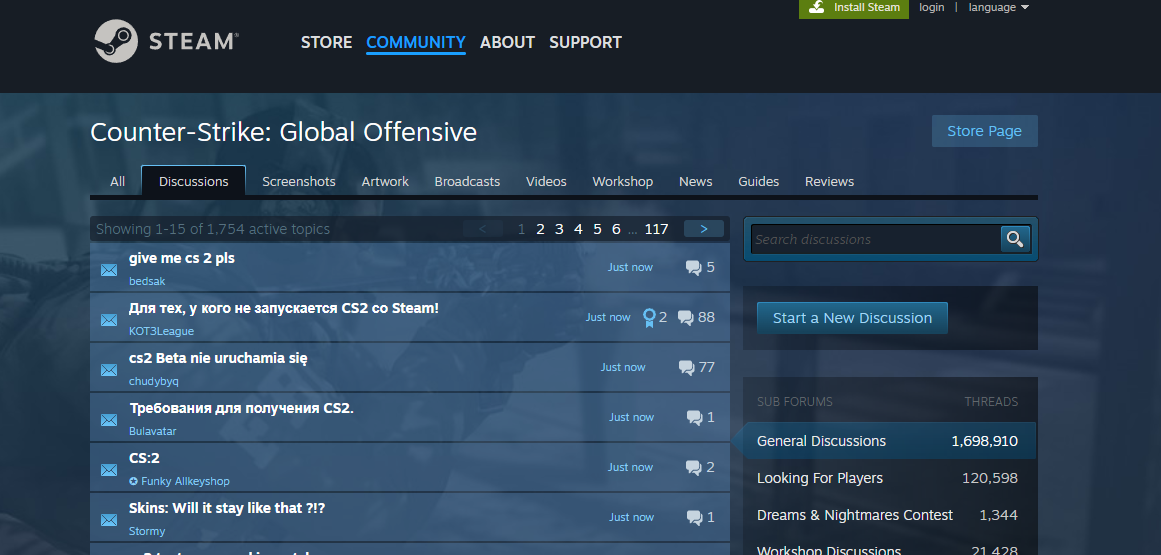Switch to the All tab

pyautogui.click(x=117, y=181)
